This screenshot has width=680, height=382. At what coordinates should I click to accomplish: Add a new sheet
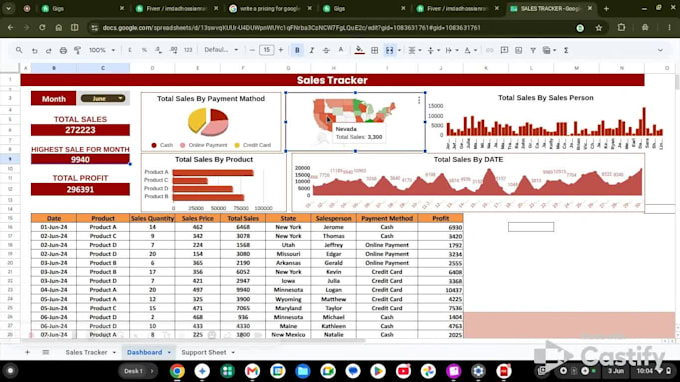(x=27, y=352)
